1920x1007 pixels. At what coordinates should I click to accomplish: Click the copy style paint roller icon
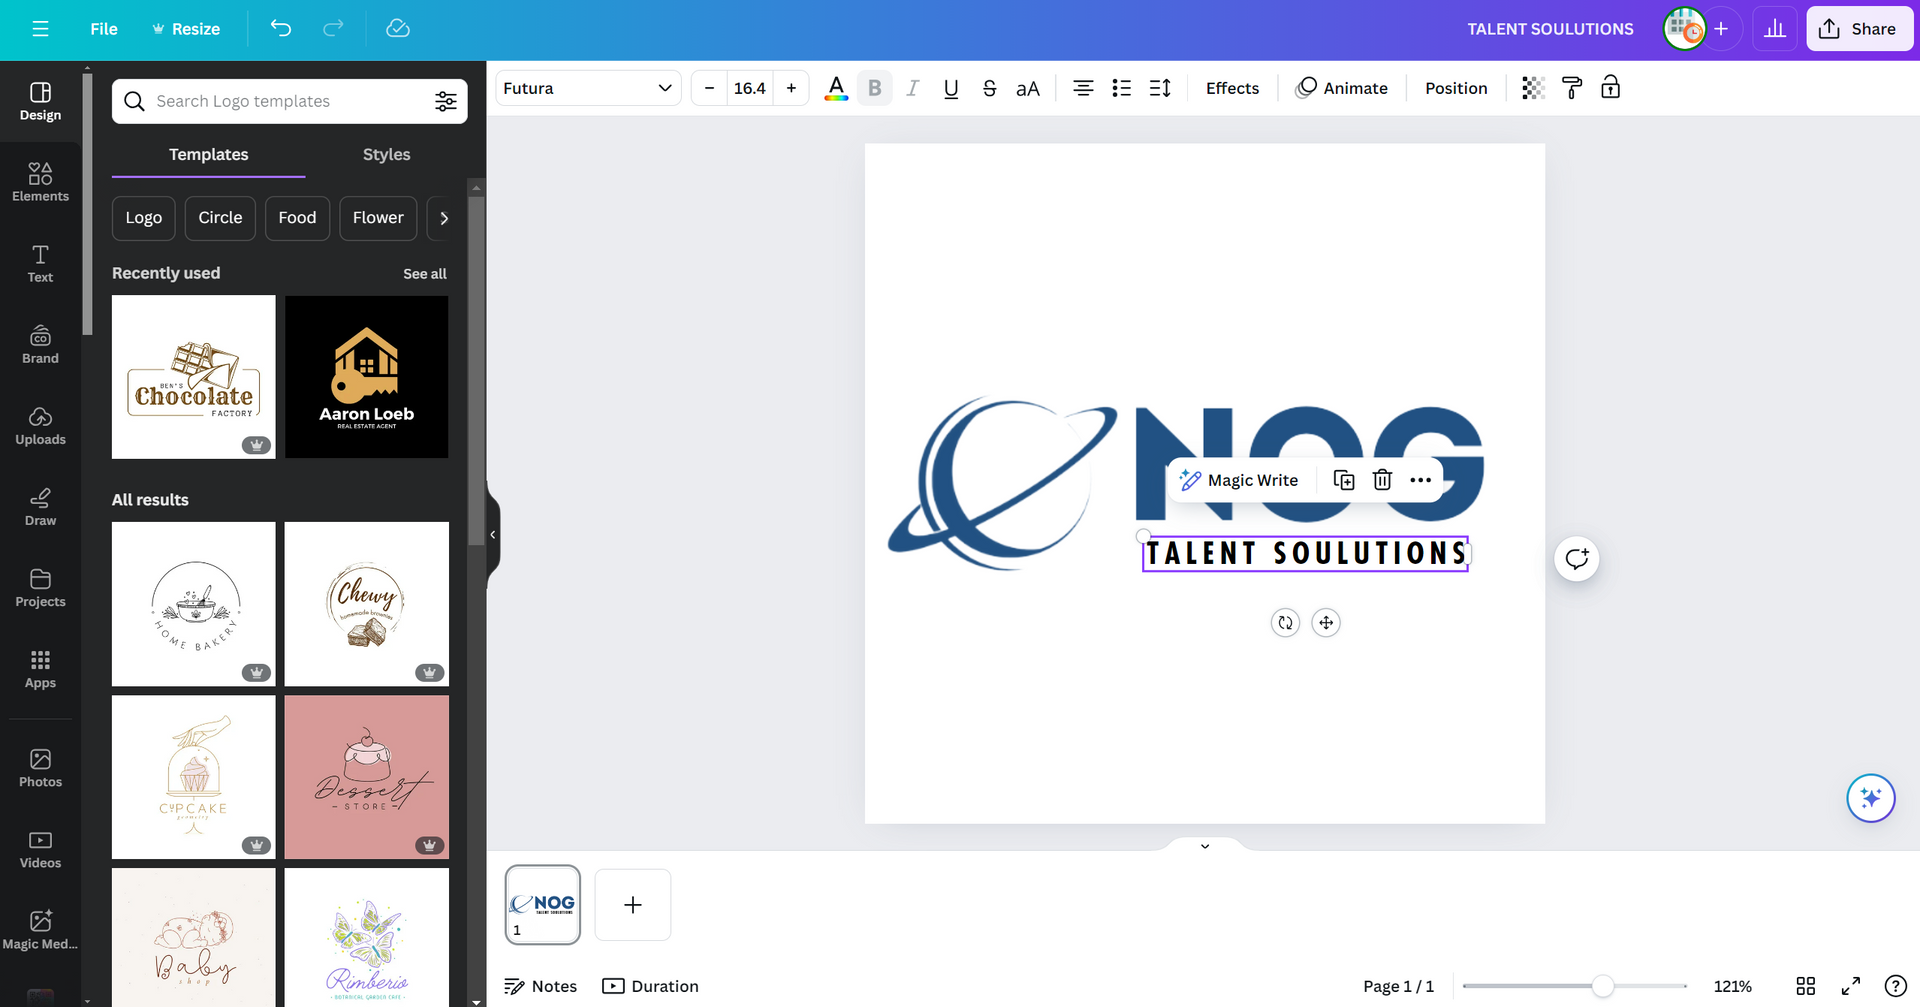click(x=1572, y=88)
